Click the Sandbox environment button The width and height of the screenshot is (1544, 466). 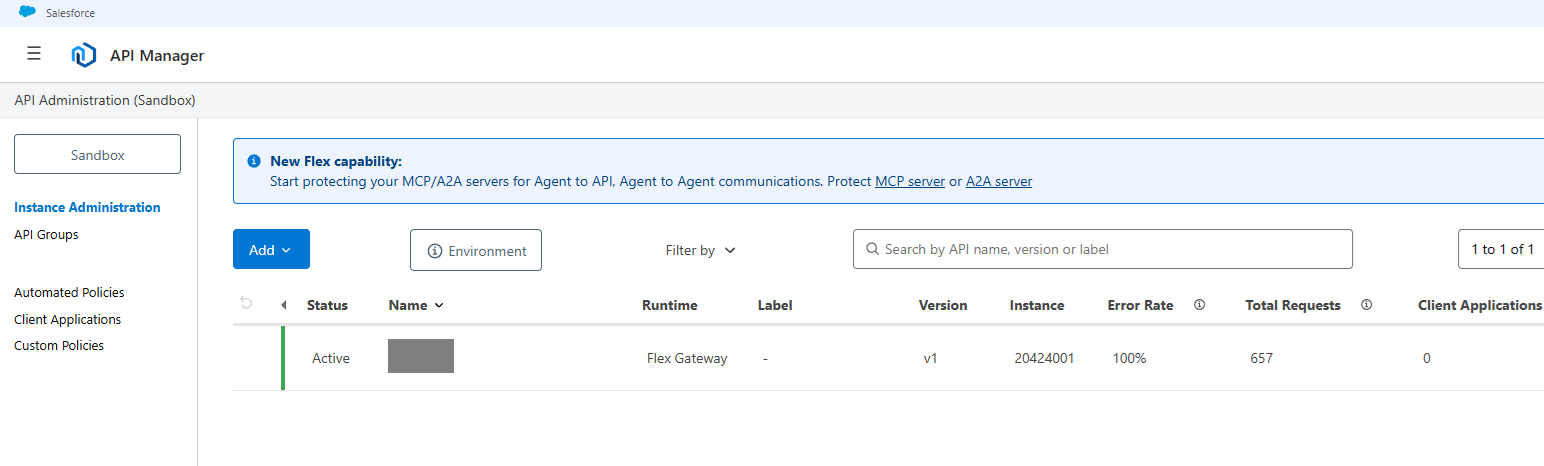click(97, 155)
